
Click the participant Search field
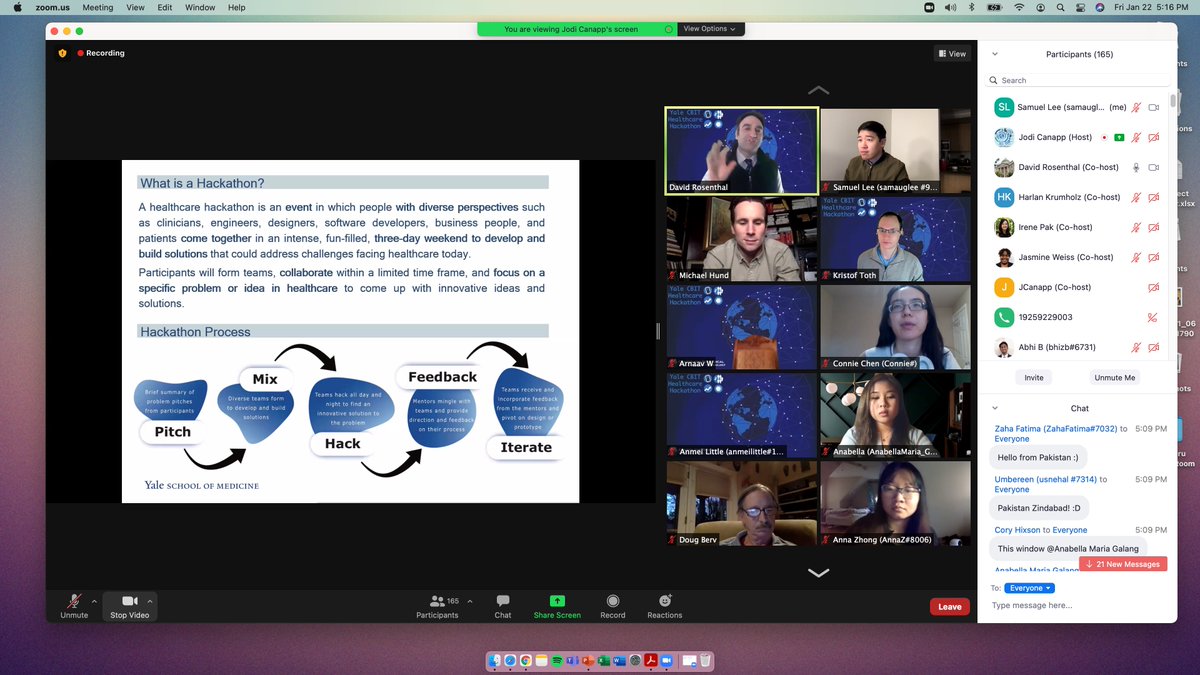click(1078, 80)
